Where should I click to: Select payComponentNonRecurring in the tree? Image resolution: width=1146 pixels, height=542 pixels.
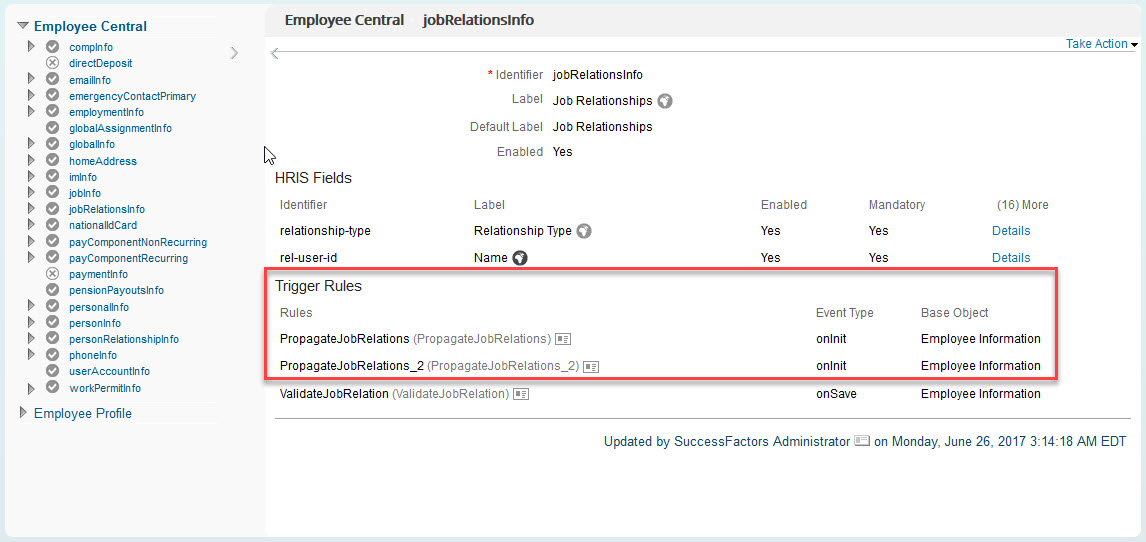(138, 242)
